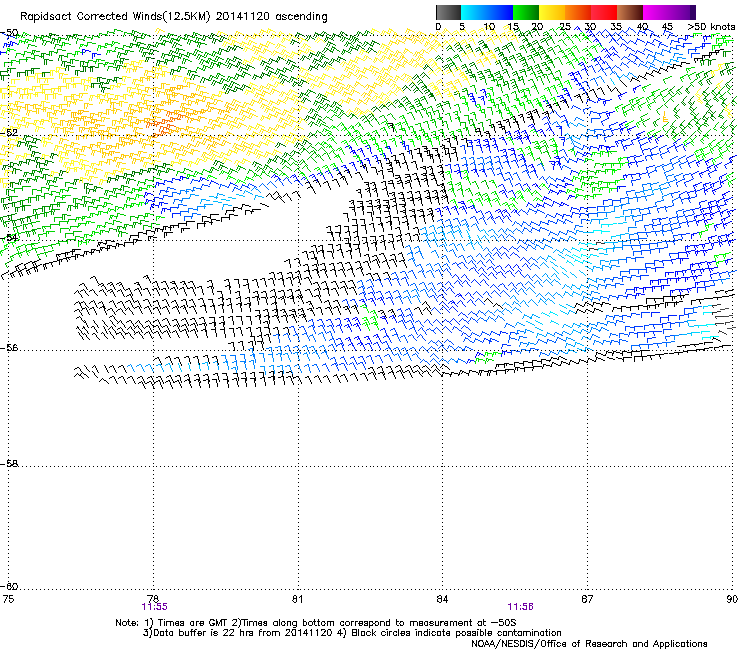Click the cyan 5-10 knots legend swatch
The height and width of the screenshot is (650, 740).
tap(474, 12)
